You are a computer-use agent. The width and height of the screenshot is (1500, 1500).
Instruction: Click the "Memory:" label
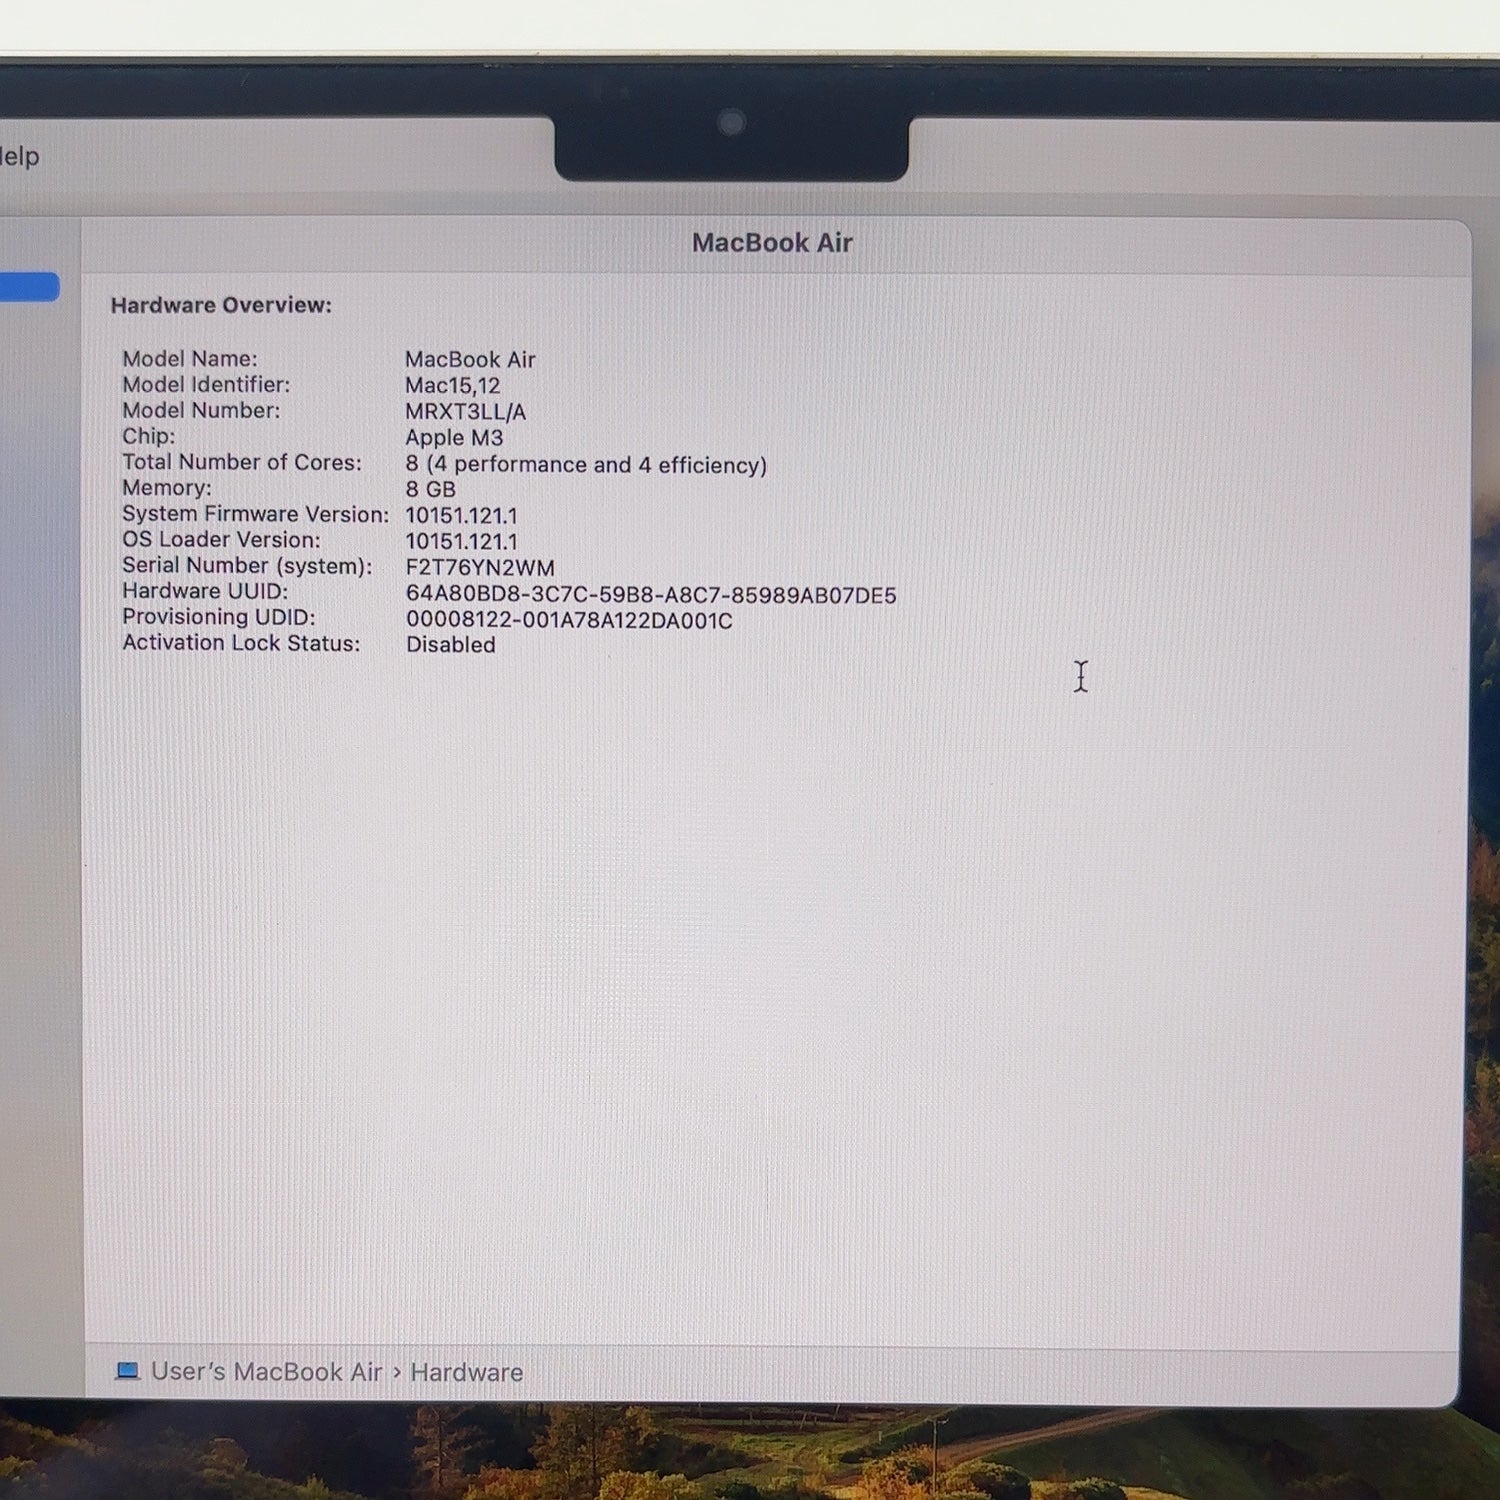point(167,487)
